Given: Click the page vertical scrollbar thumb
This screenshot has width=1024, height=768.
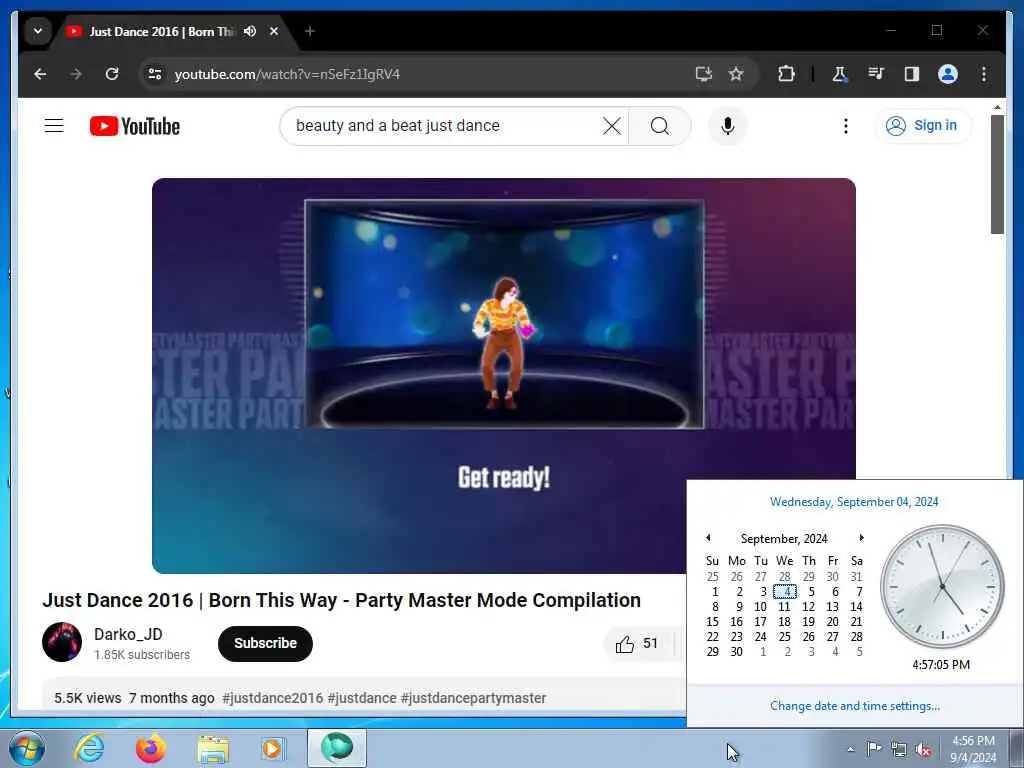Looking at the screenshot, I should [x=997, y=174].
